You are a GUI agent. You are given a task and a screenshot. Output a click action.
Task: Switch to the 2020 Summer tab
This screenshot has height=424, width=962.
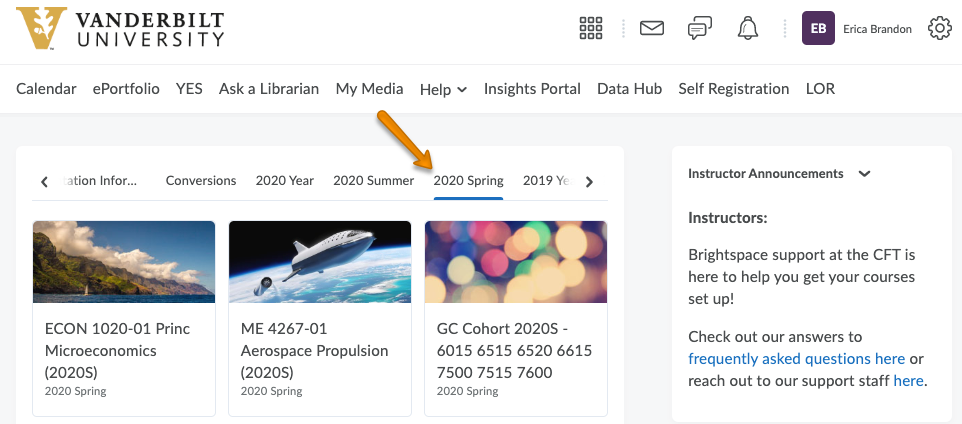click(373, 181)
